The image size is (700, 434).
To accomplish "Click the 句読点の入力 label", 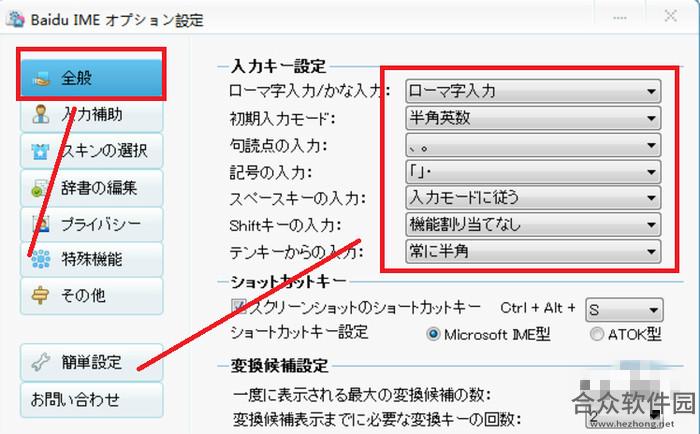I will pyautogui.click(x=279, y=146).
